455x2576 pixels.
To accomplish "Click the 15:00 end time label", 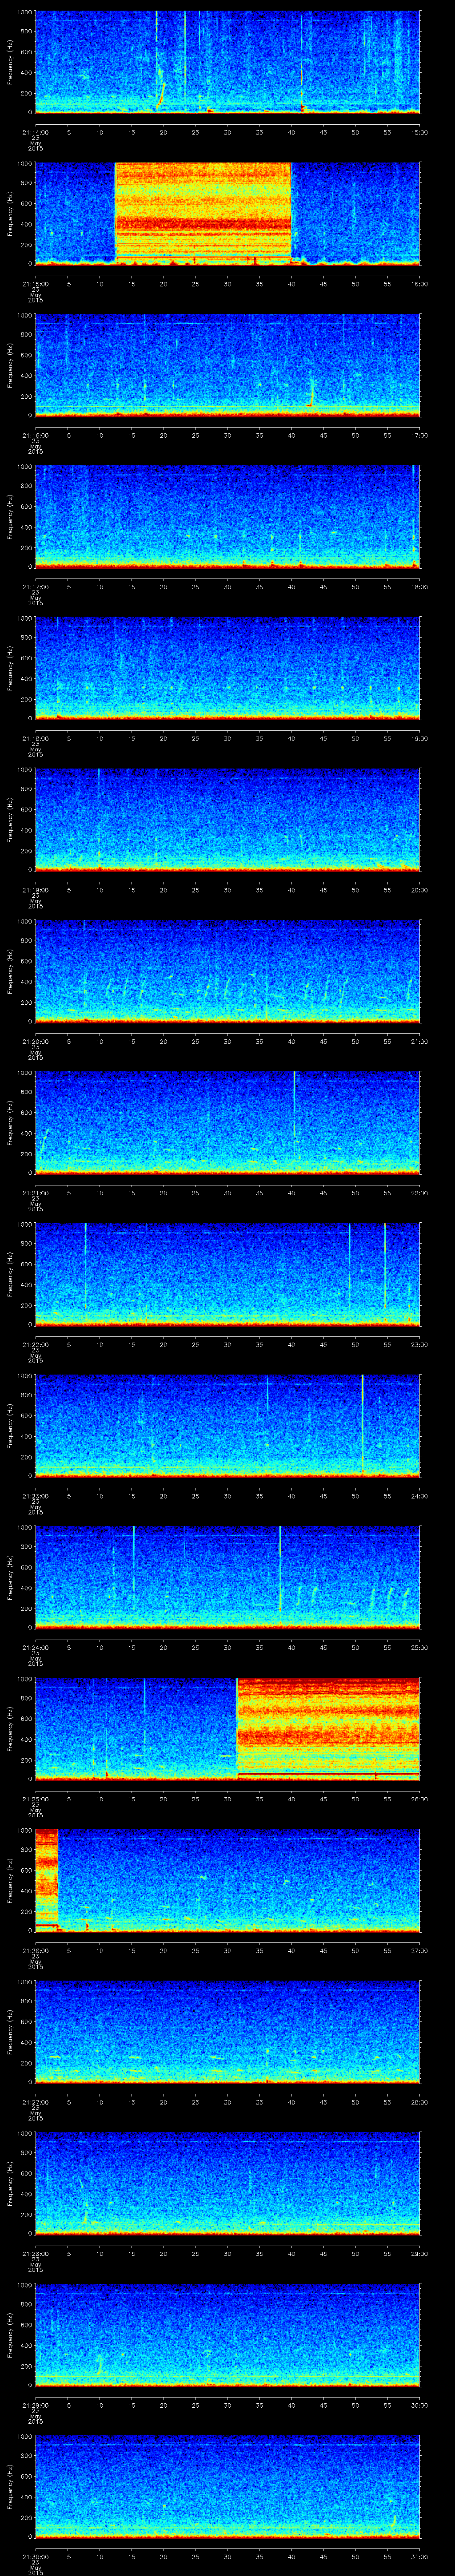I will point(419,132).
